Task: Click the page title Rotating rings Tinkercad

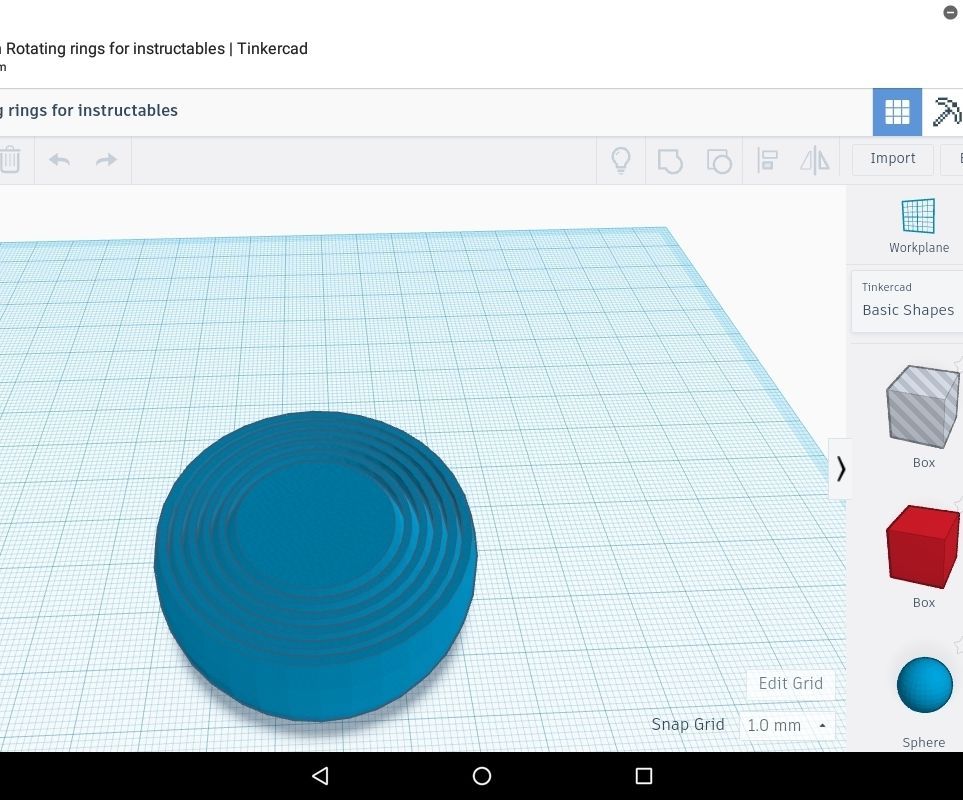Action: [154, 49]
